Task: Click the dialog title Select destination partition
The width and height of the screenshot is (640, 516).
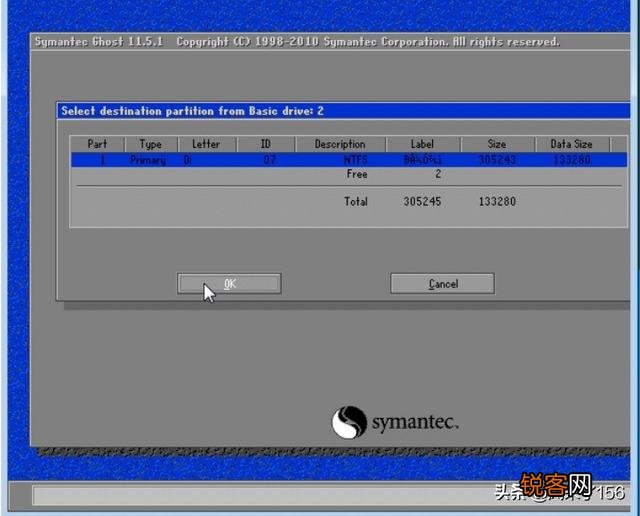Action: click(x=192, y=111)
